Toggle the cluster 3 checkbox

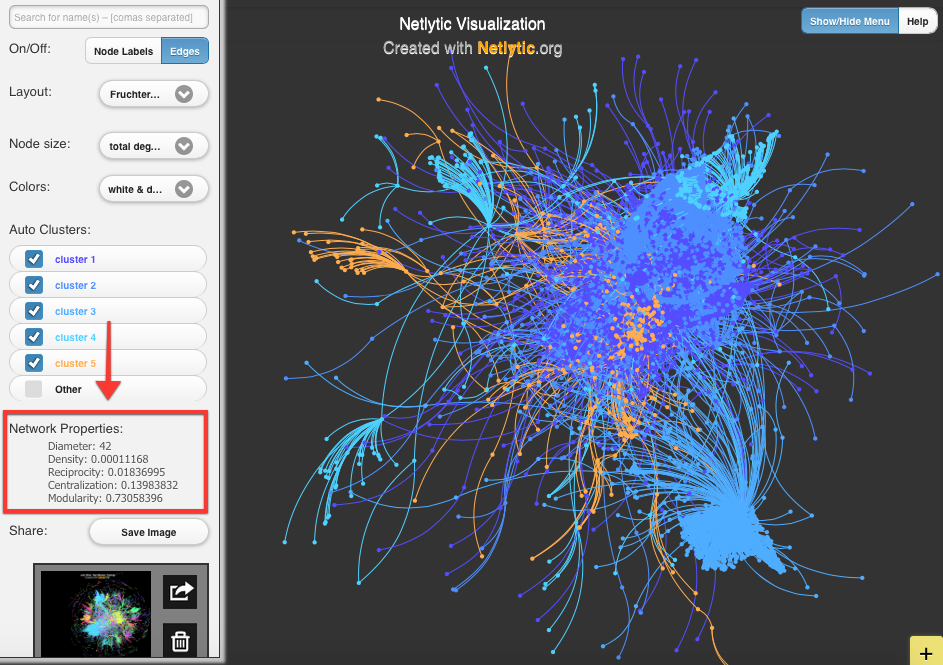[x=34, y=311]
